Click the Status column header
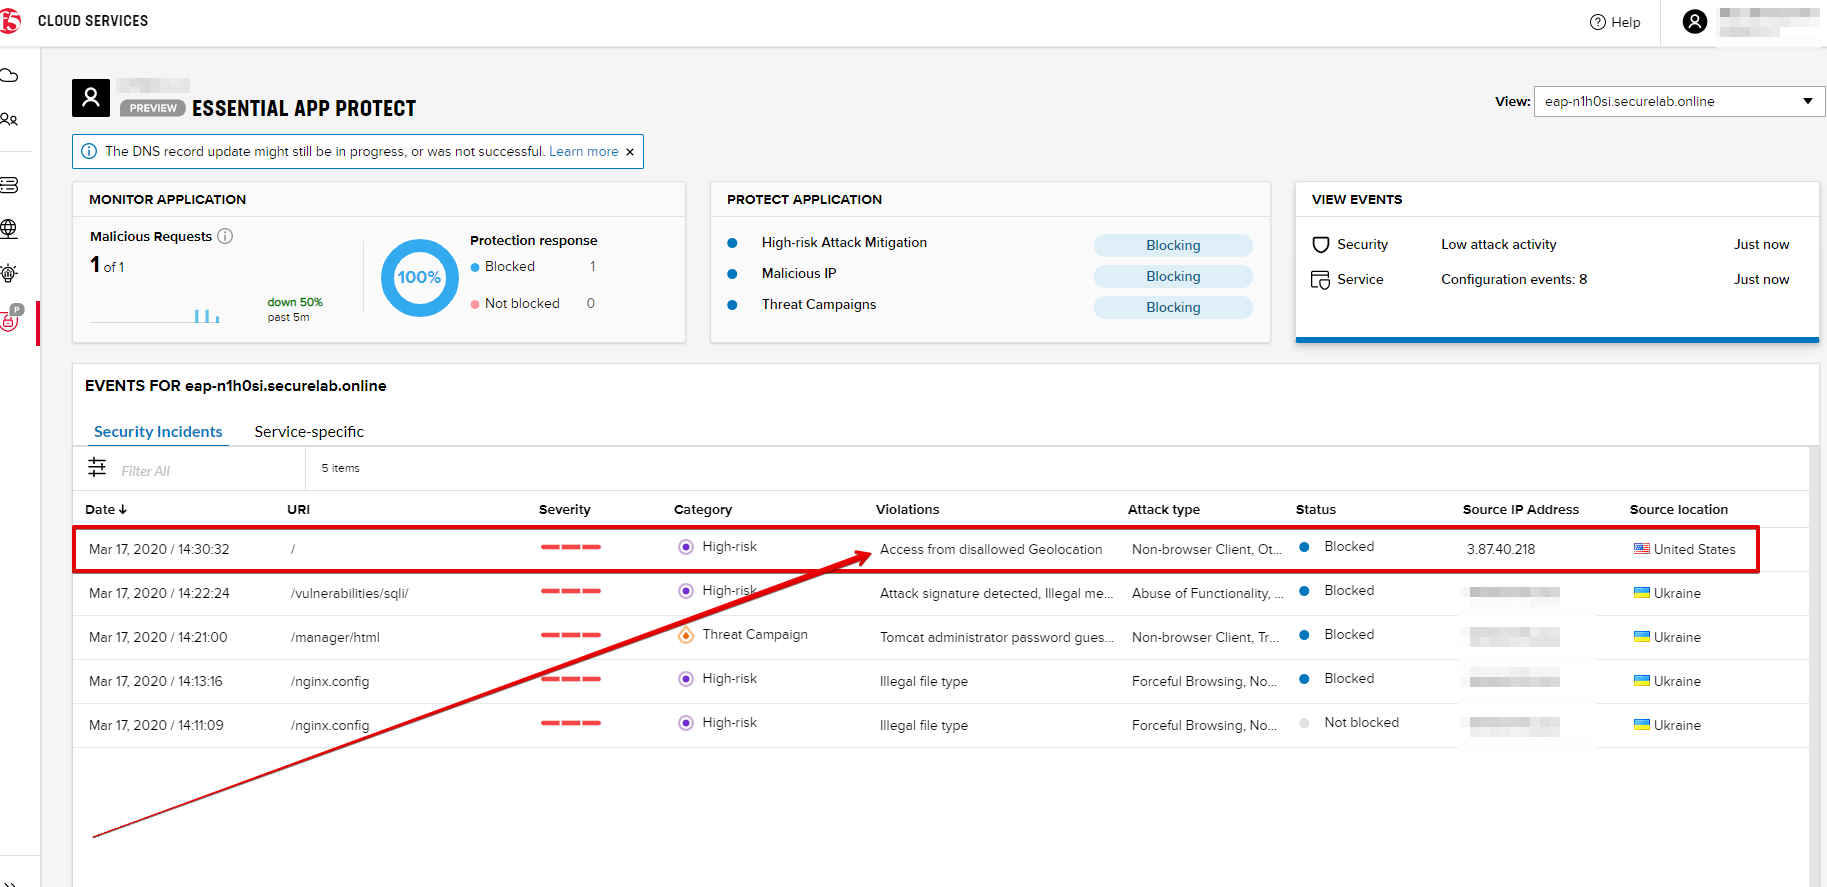The height and width of the screenshot is (887, 1827). pos(1316,509)
